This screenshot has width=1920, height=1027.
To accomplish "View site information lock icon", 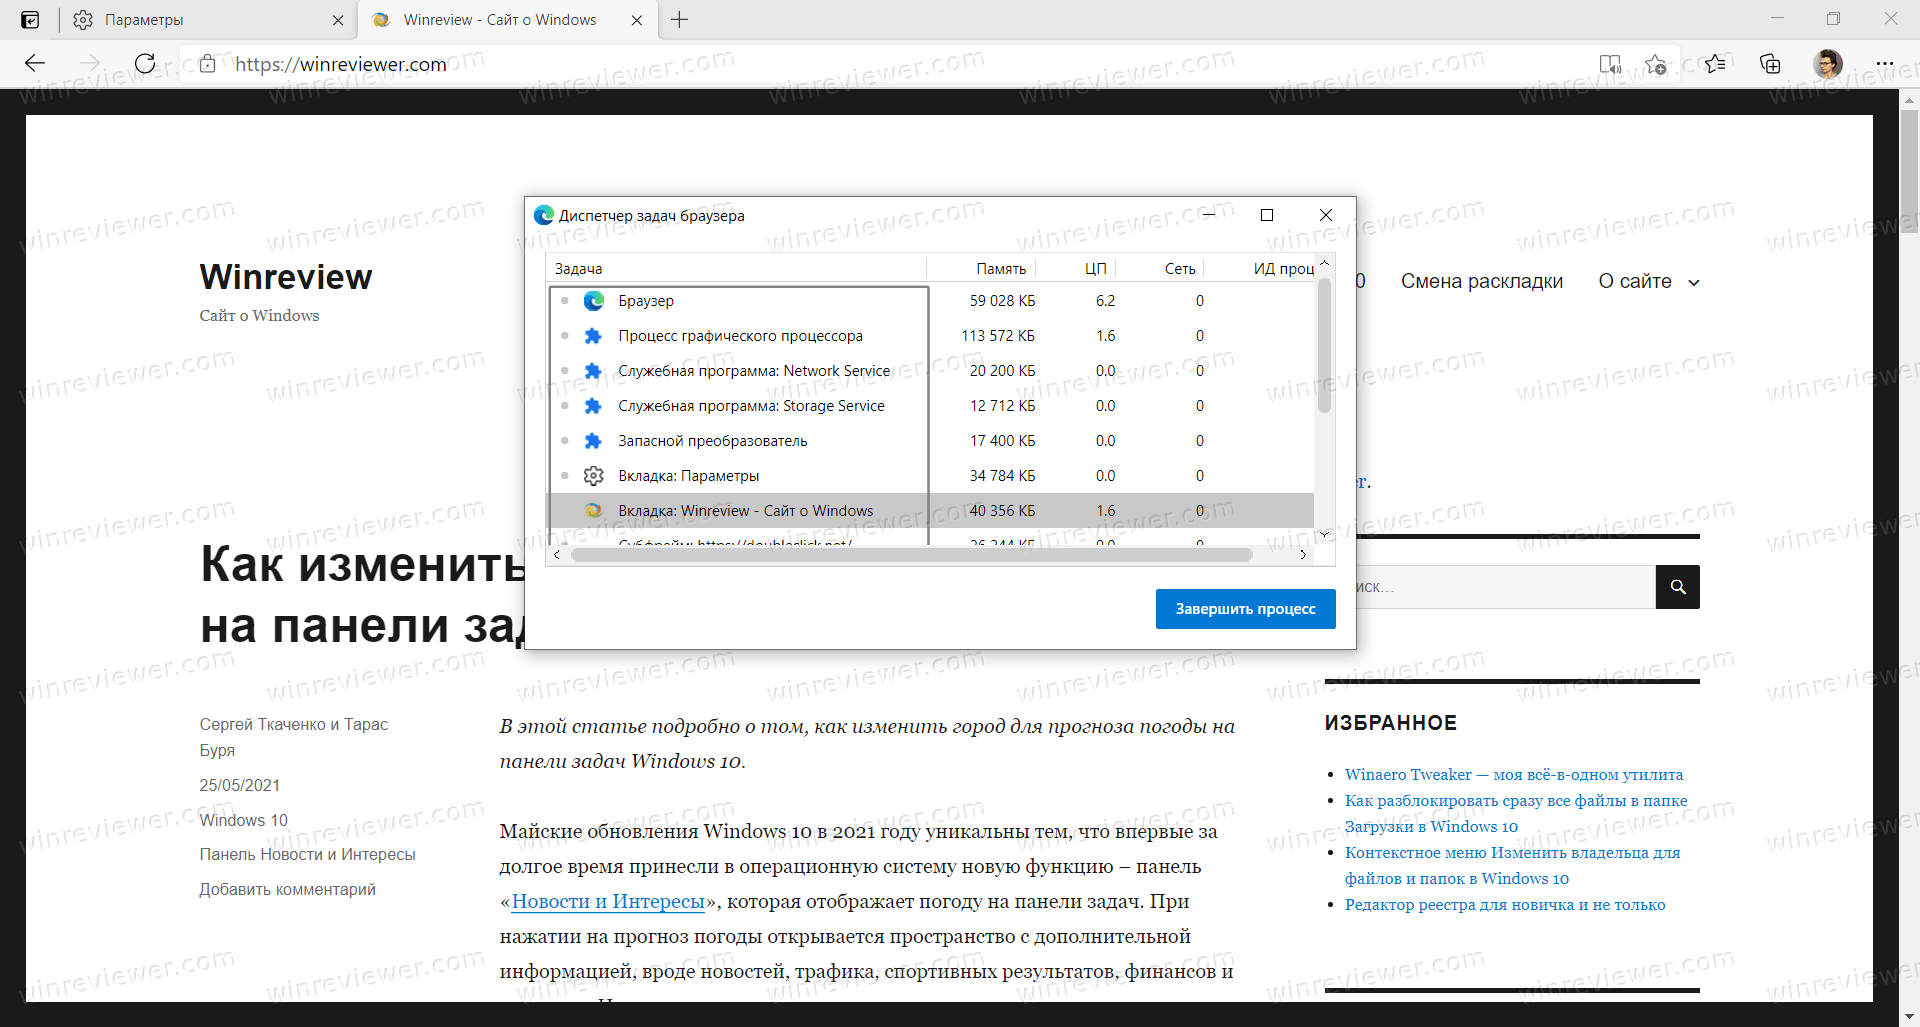I will [207, 64].
